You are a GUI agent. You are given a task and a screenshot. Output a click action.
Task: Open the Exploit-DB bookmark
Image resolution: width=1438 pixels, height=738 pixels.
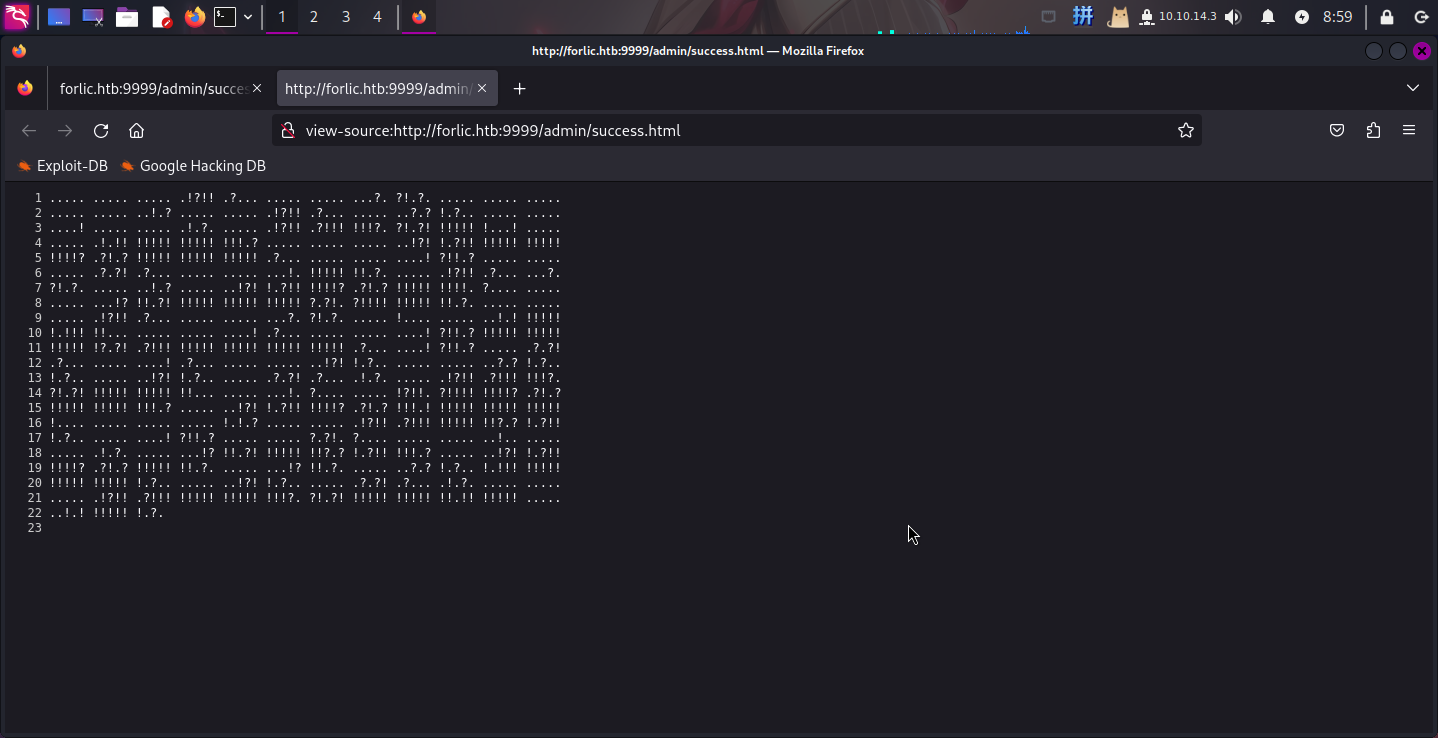click(x=63, y=166)
